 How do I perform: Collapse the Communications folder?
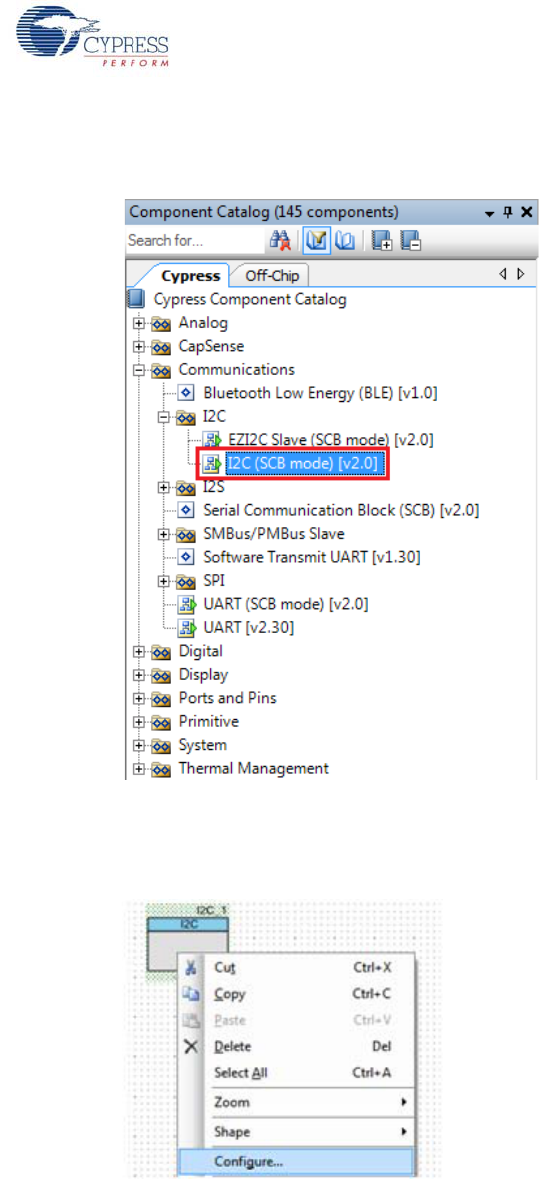pyautogui.click(x=138, y=370)
